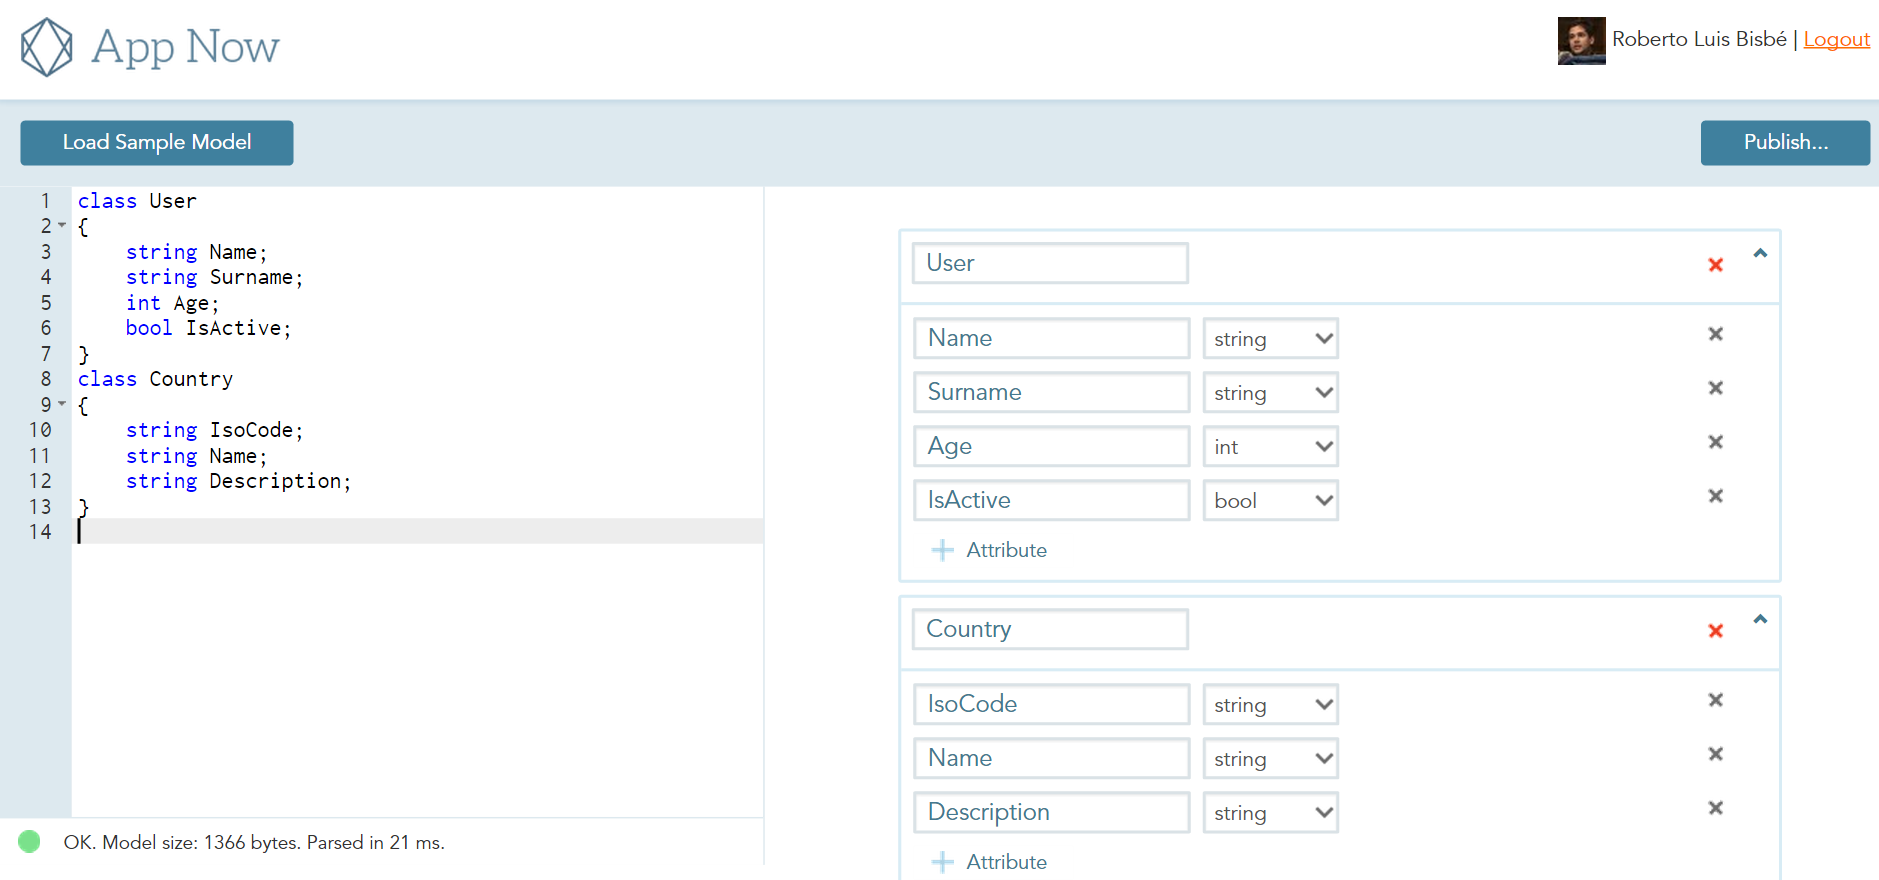This screenshot has width=1879, height=880.
Task: Click the user profile avatar photo
Action: point(1581,41)
